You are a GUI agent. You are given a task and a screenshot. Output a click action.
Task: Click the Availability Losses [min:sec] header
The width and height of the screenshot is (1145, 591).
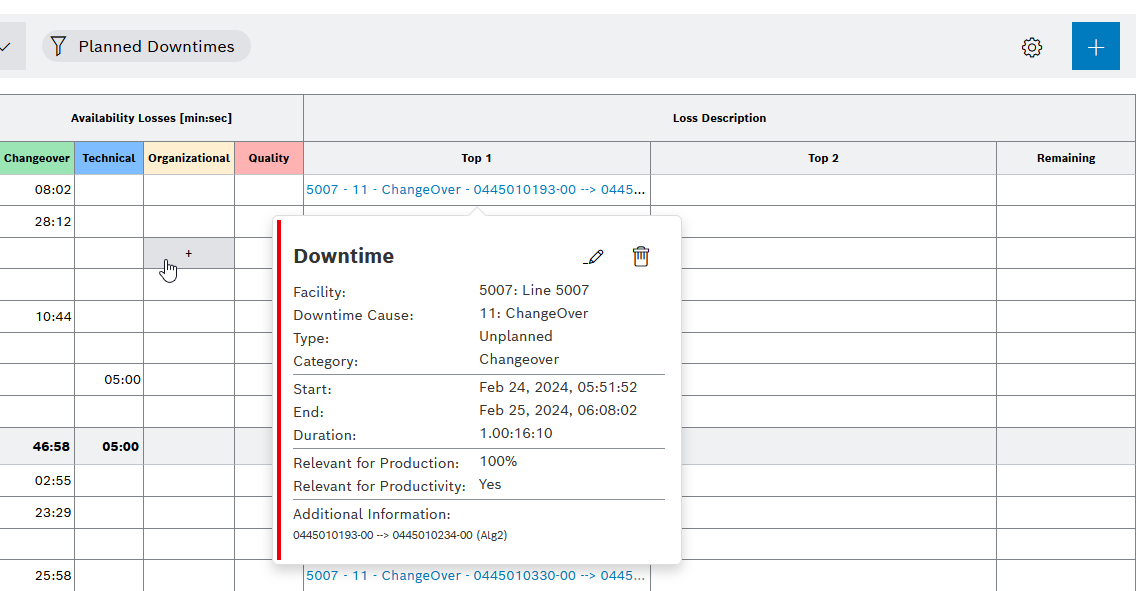pyautogui.click(x=151, y=117)
